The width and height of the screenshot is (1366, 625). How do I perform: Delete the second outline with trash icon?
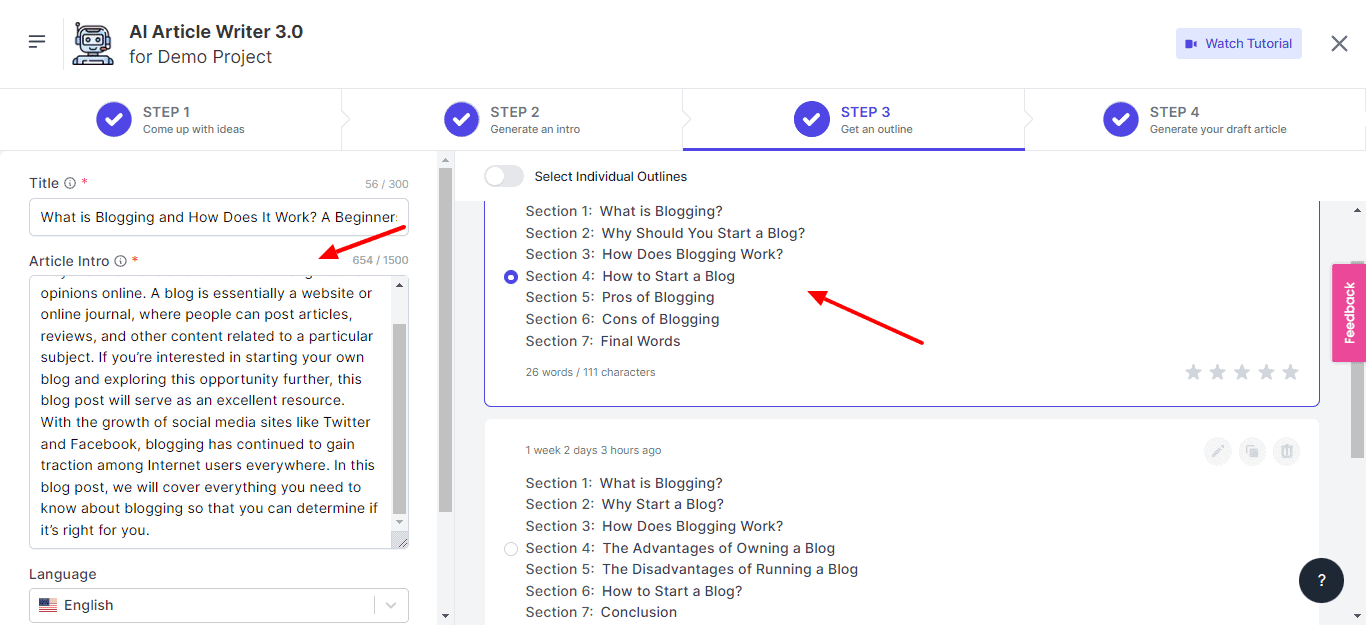pyautogui.click(x=1287, y=451)
